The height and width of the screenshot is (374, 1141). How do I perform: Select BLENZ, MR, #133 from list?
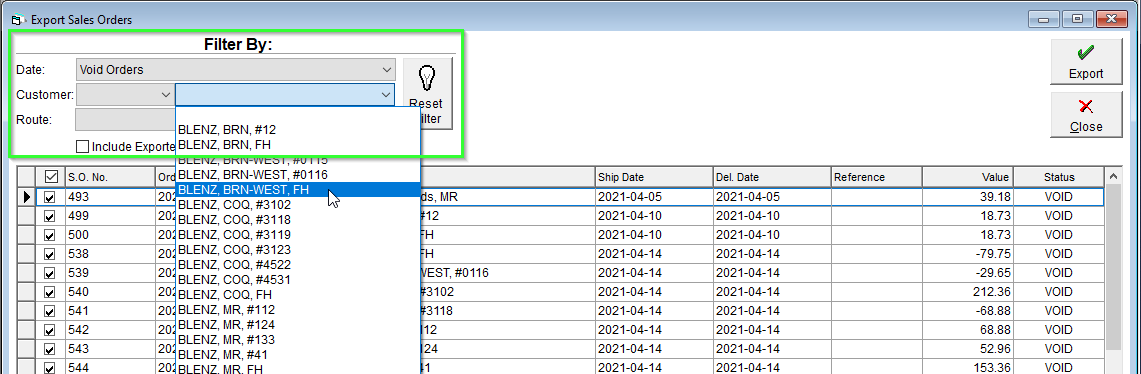298,340
